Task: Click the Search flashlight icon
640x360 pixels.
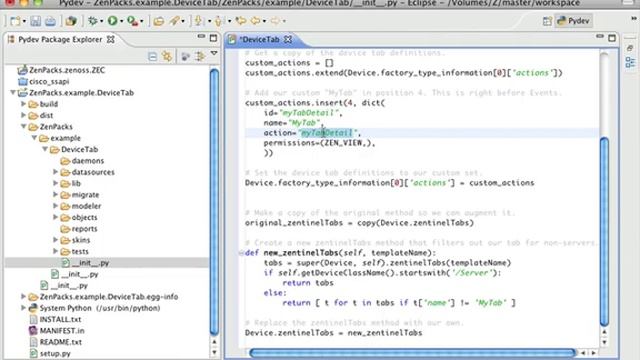Action: 174,21
